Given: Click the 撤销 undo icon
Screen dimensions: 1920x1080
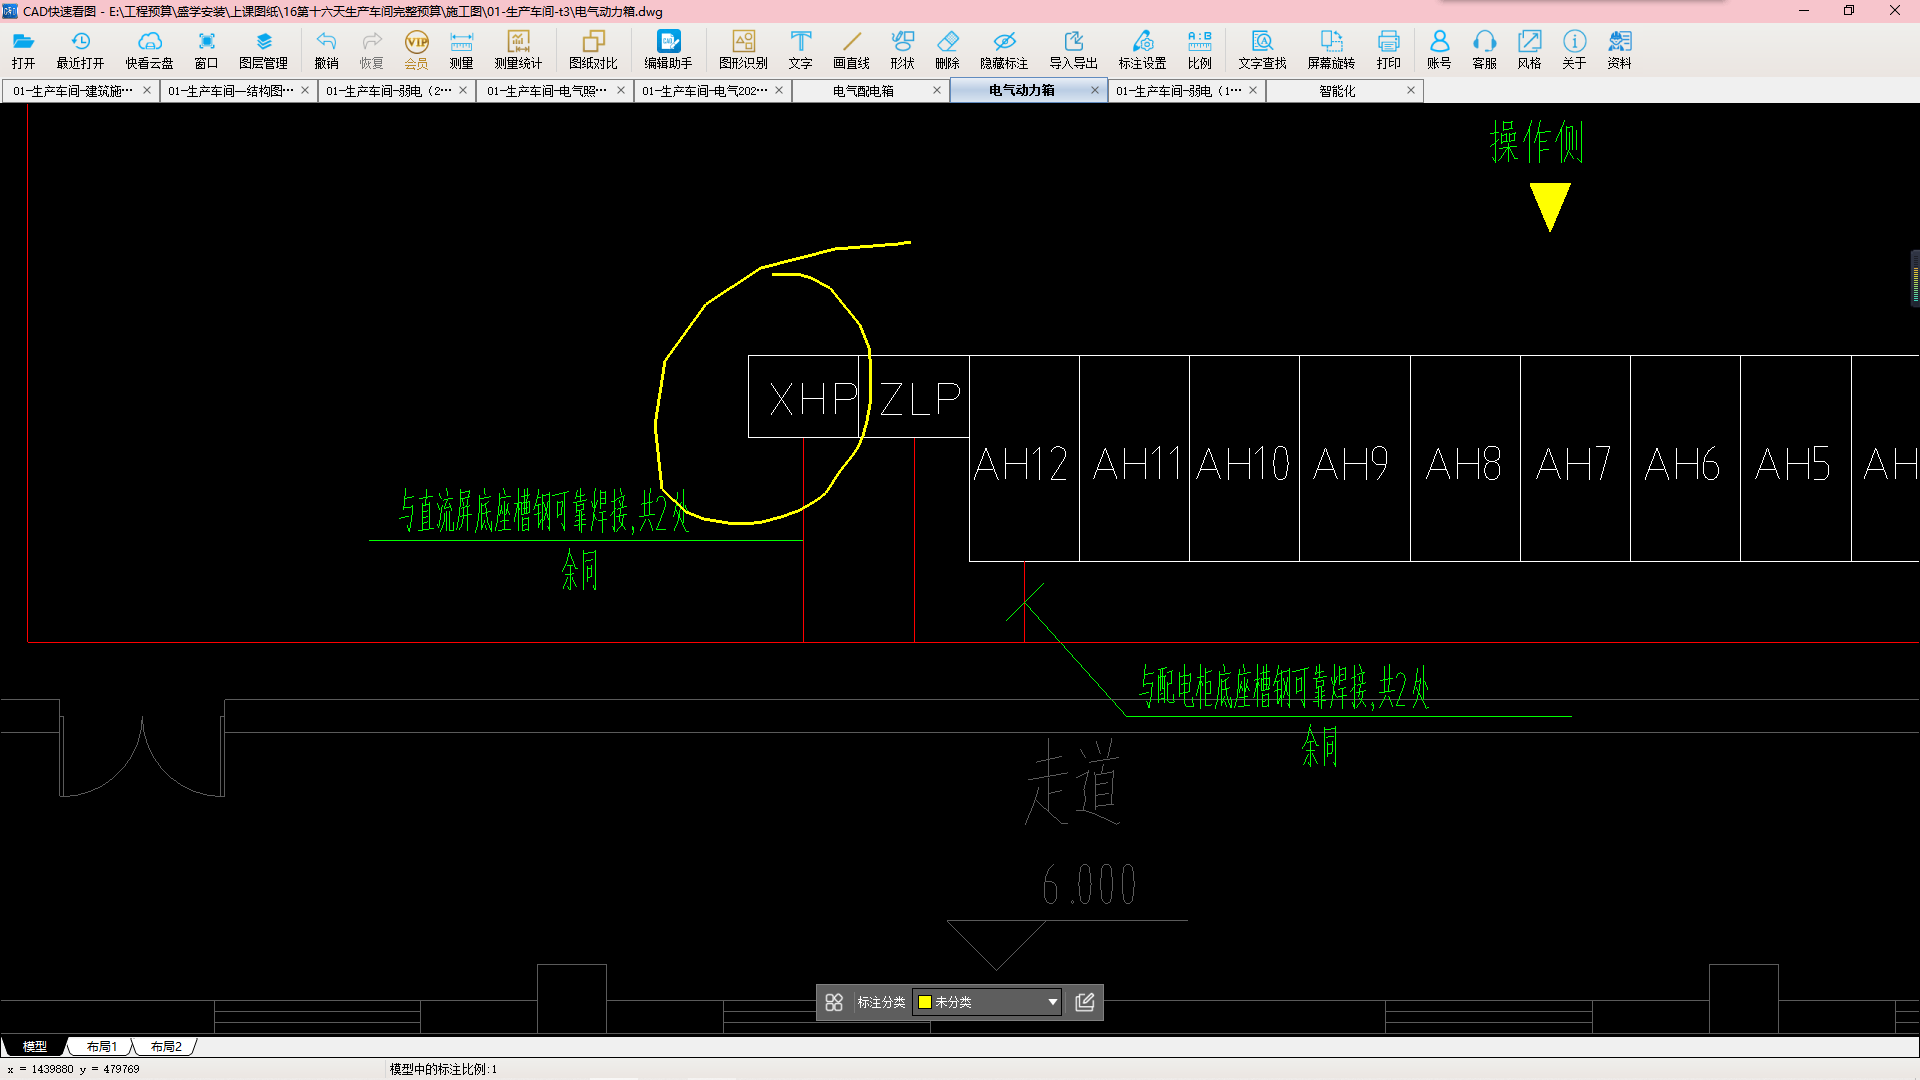Looking at the screenshot, I should [x=326, y=49].
